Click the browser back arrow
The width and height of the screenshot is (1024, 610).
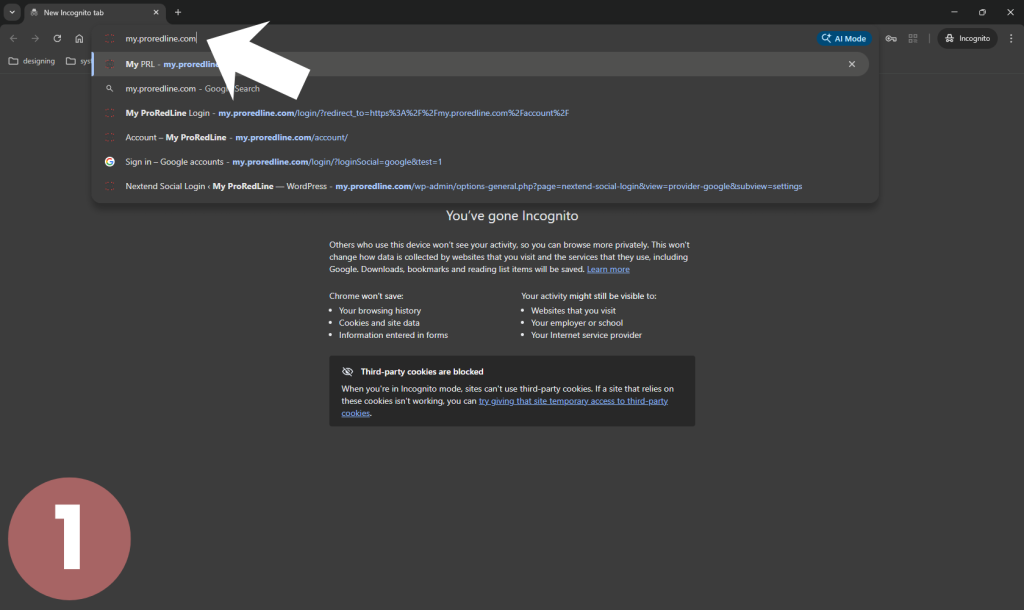[13, 38]
